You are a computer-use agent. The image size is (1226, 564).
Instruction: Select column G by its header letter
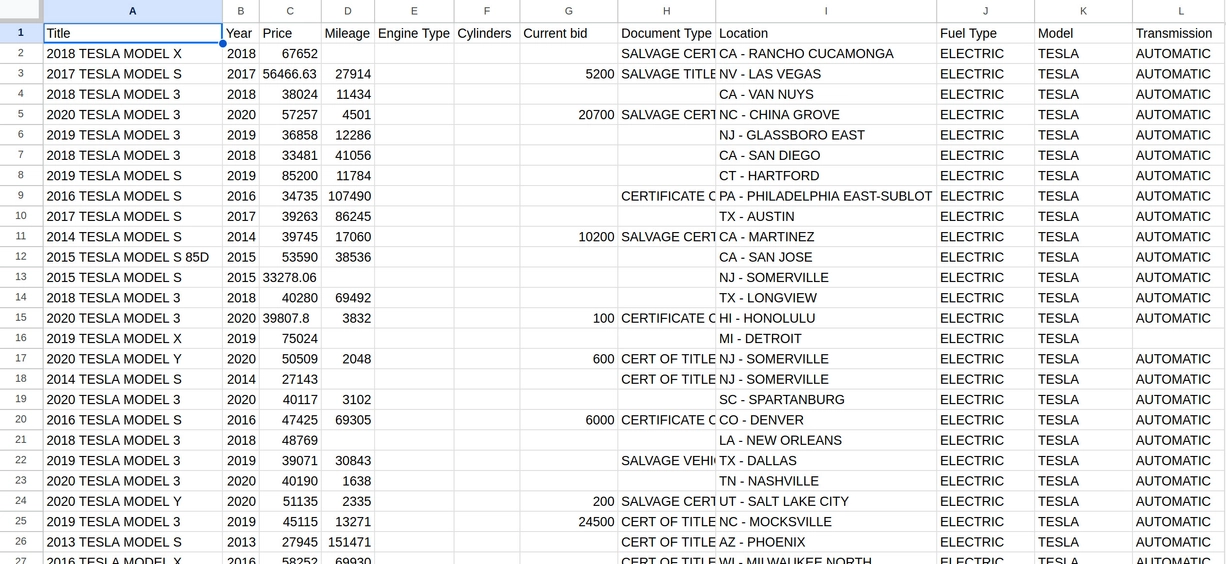(568, 10)
